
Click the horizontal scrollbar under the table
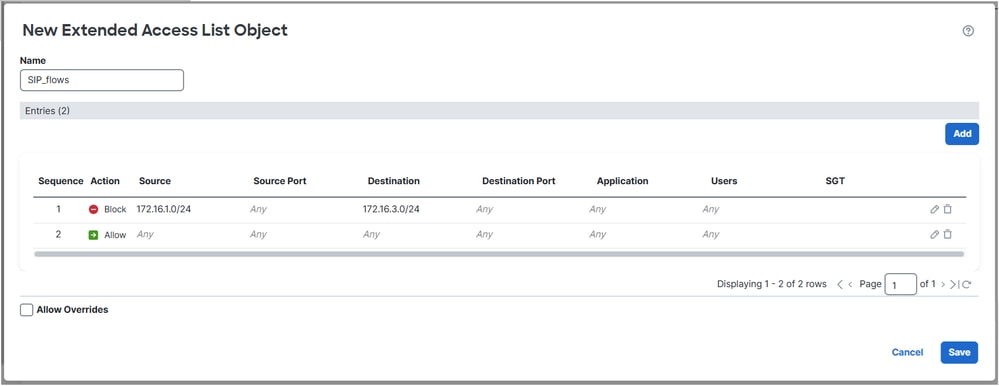pyautogui.click(x=499, y=254)
